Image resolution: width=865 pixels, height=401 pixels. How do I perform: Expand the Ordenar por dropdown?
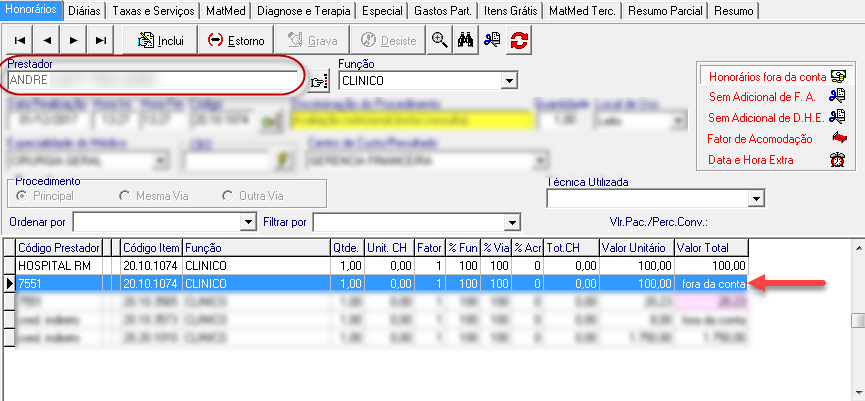[248, 222]
